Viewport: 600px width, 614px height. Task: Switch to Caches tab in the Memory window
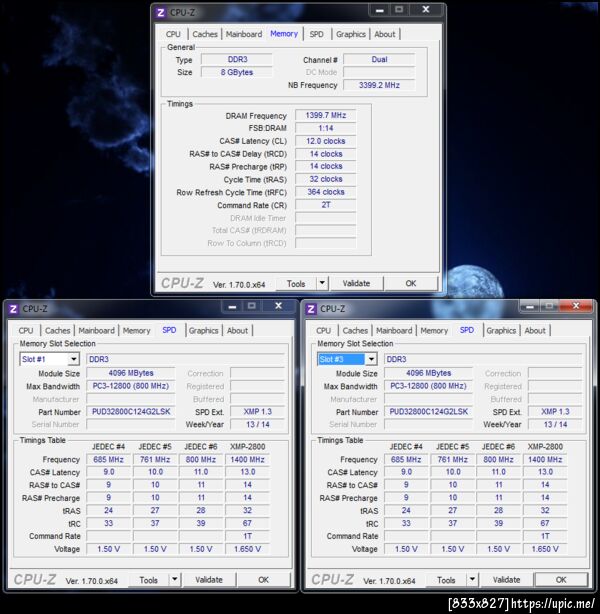pyautogui.click(x=205, y=34)
